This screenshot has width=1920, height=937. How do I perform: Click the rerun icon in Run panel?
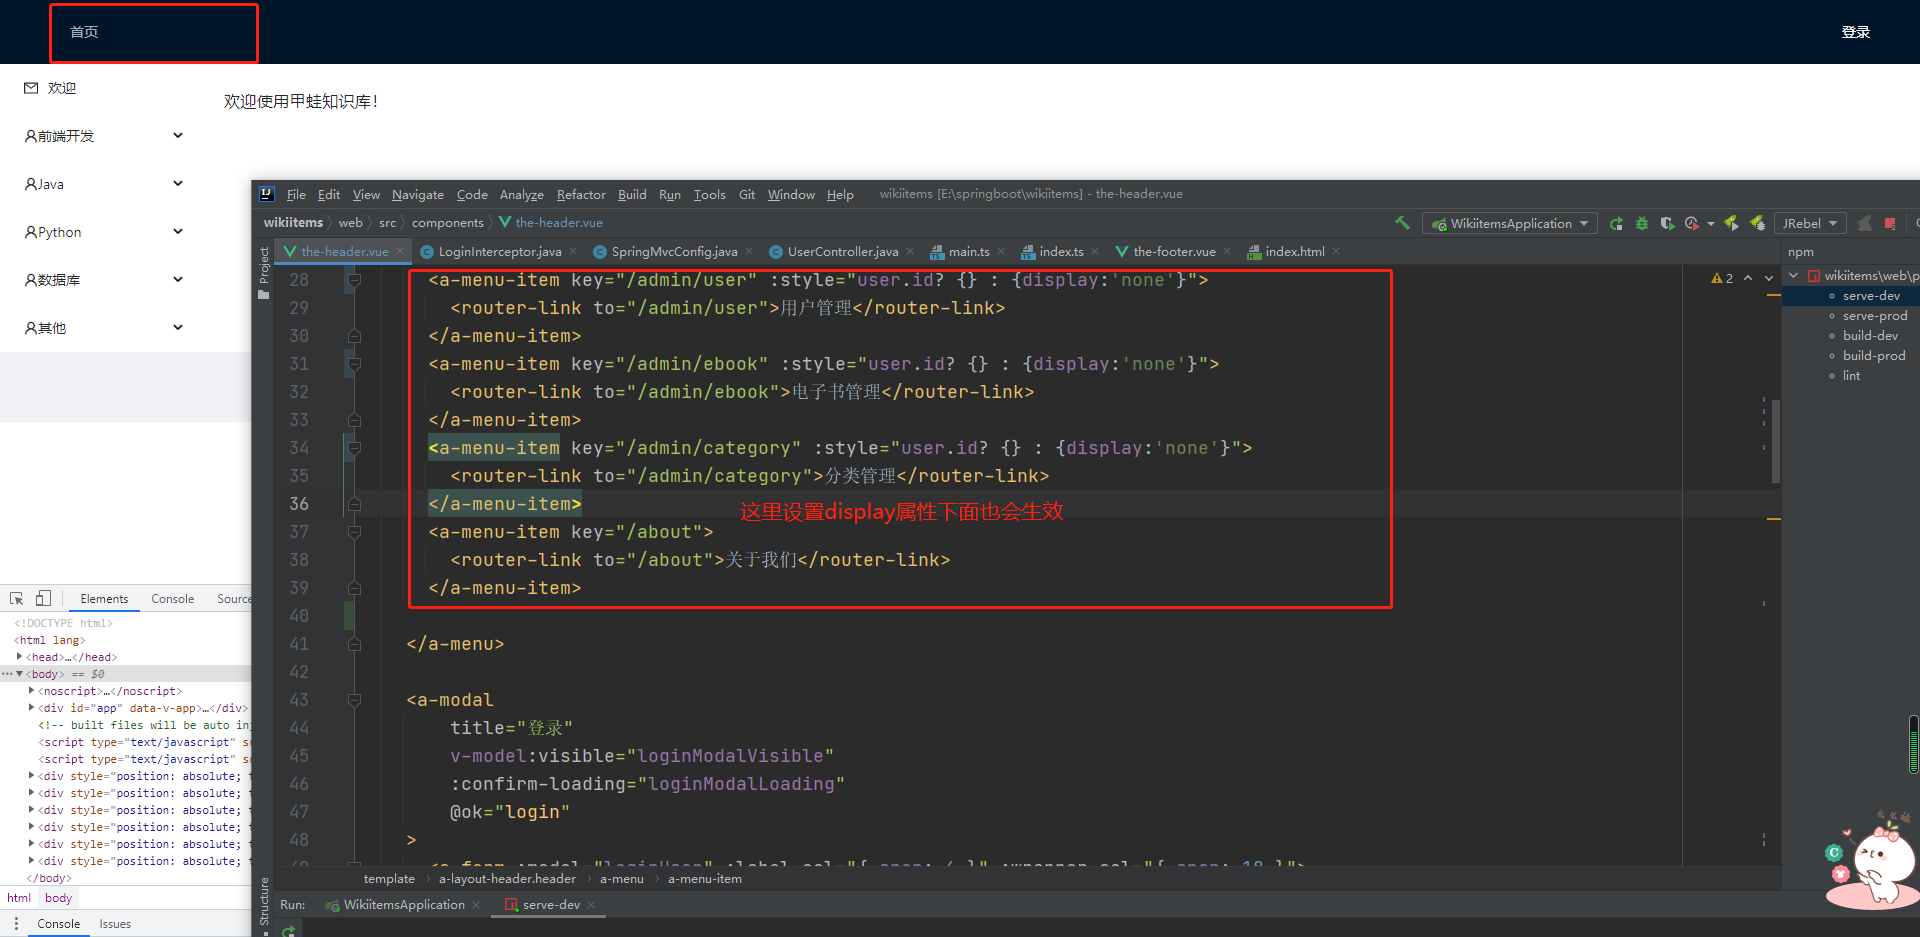(289, 931)
